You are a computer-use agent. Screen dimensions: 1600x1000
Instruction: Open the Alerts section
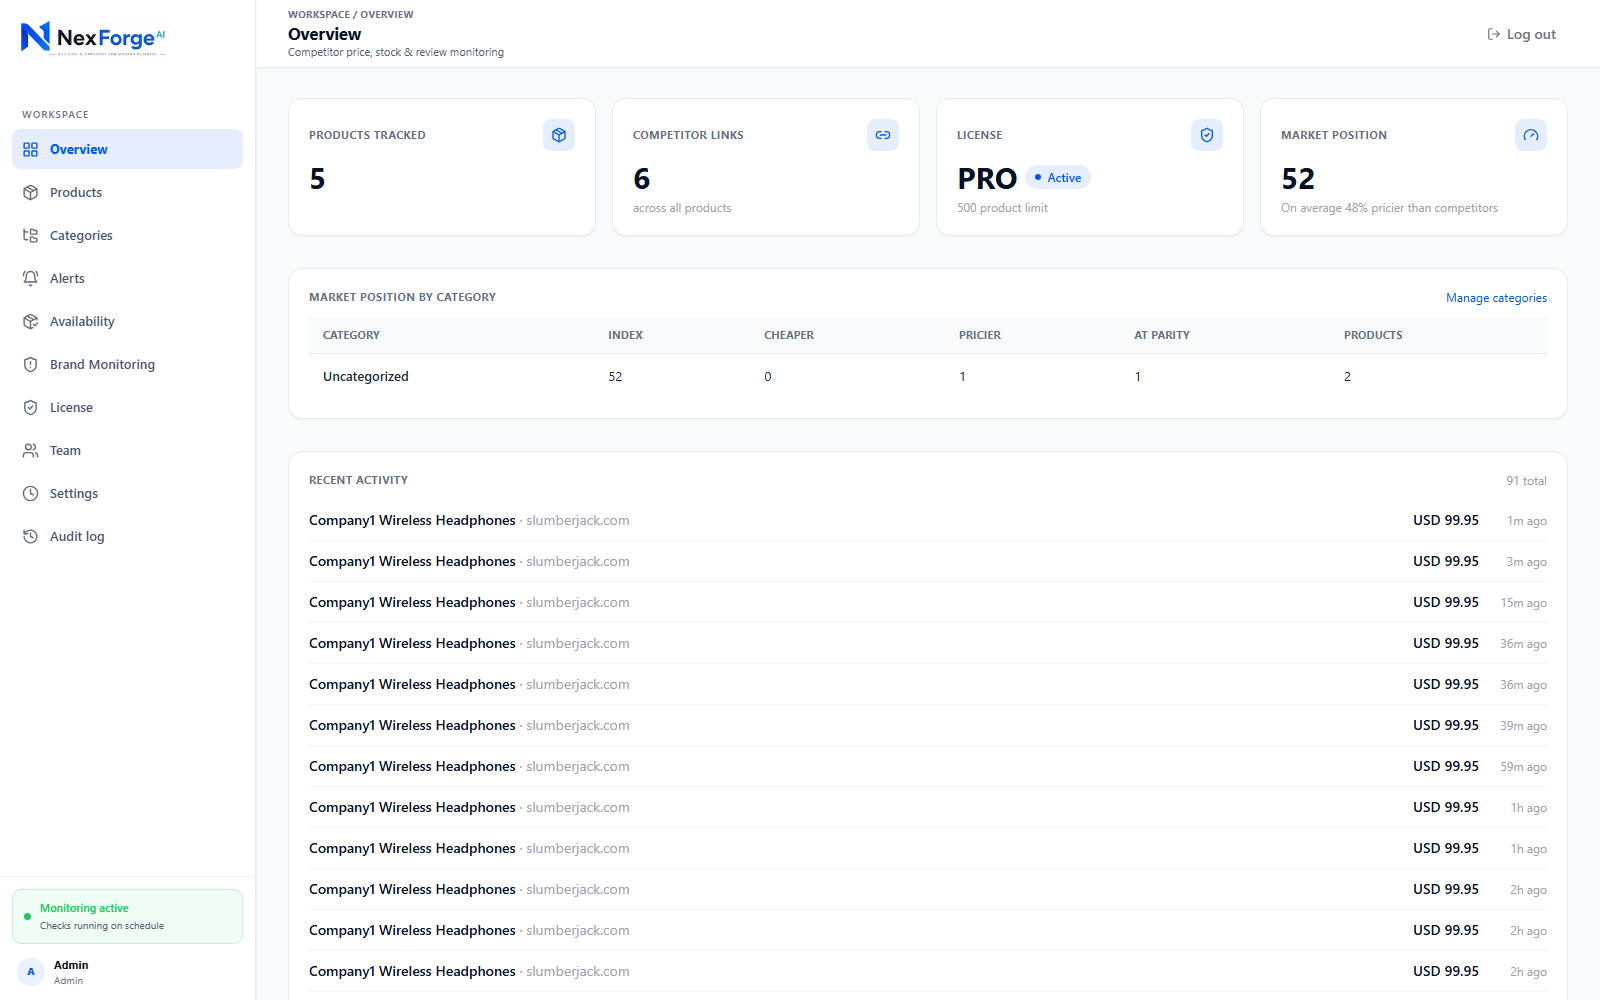coord(127,278)
